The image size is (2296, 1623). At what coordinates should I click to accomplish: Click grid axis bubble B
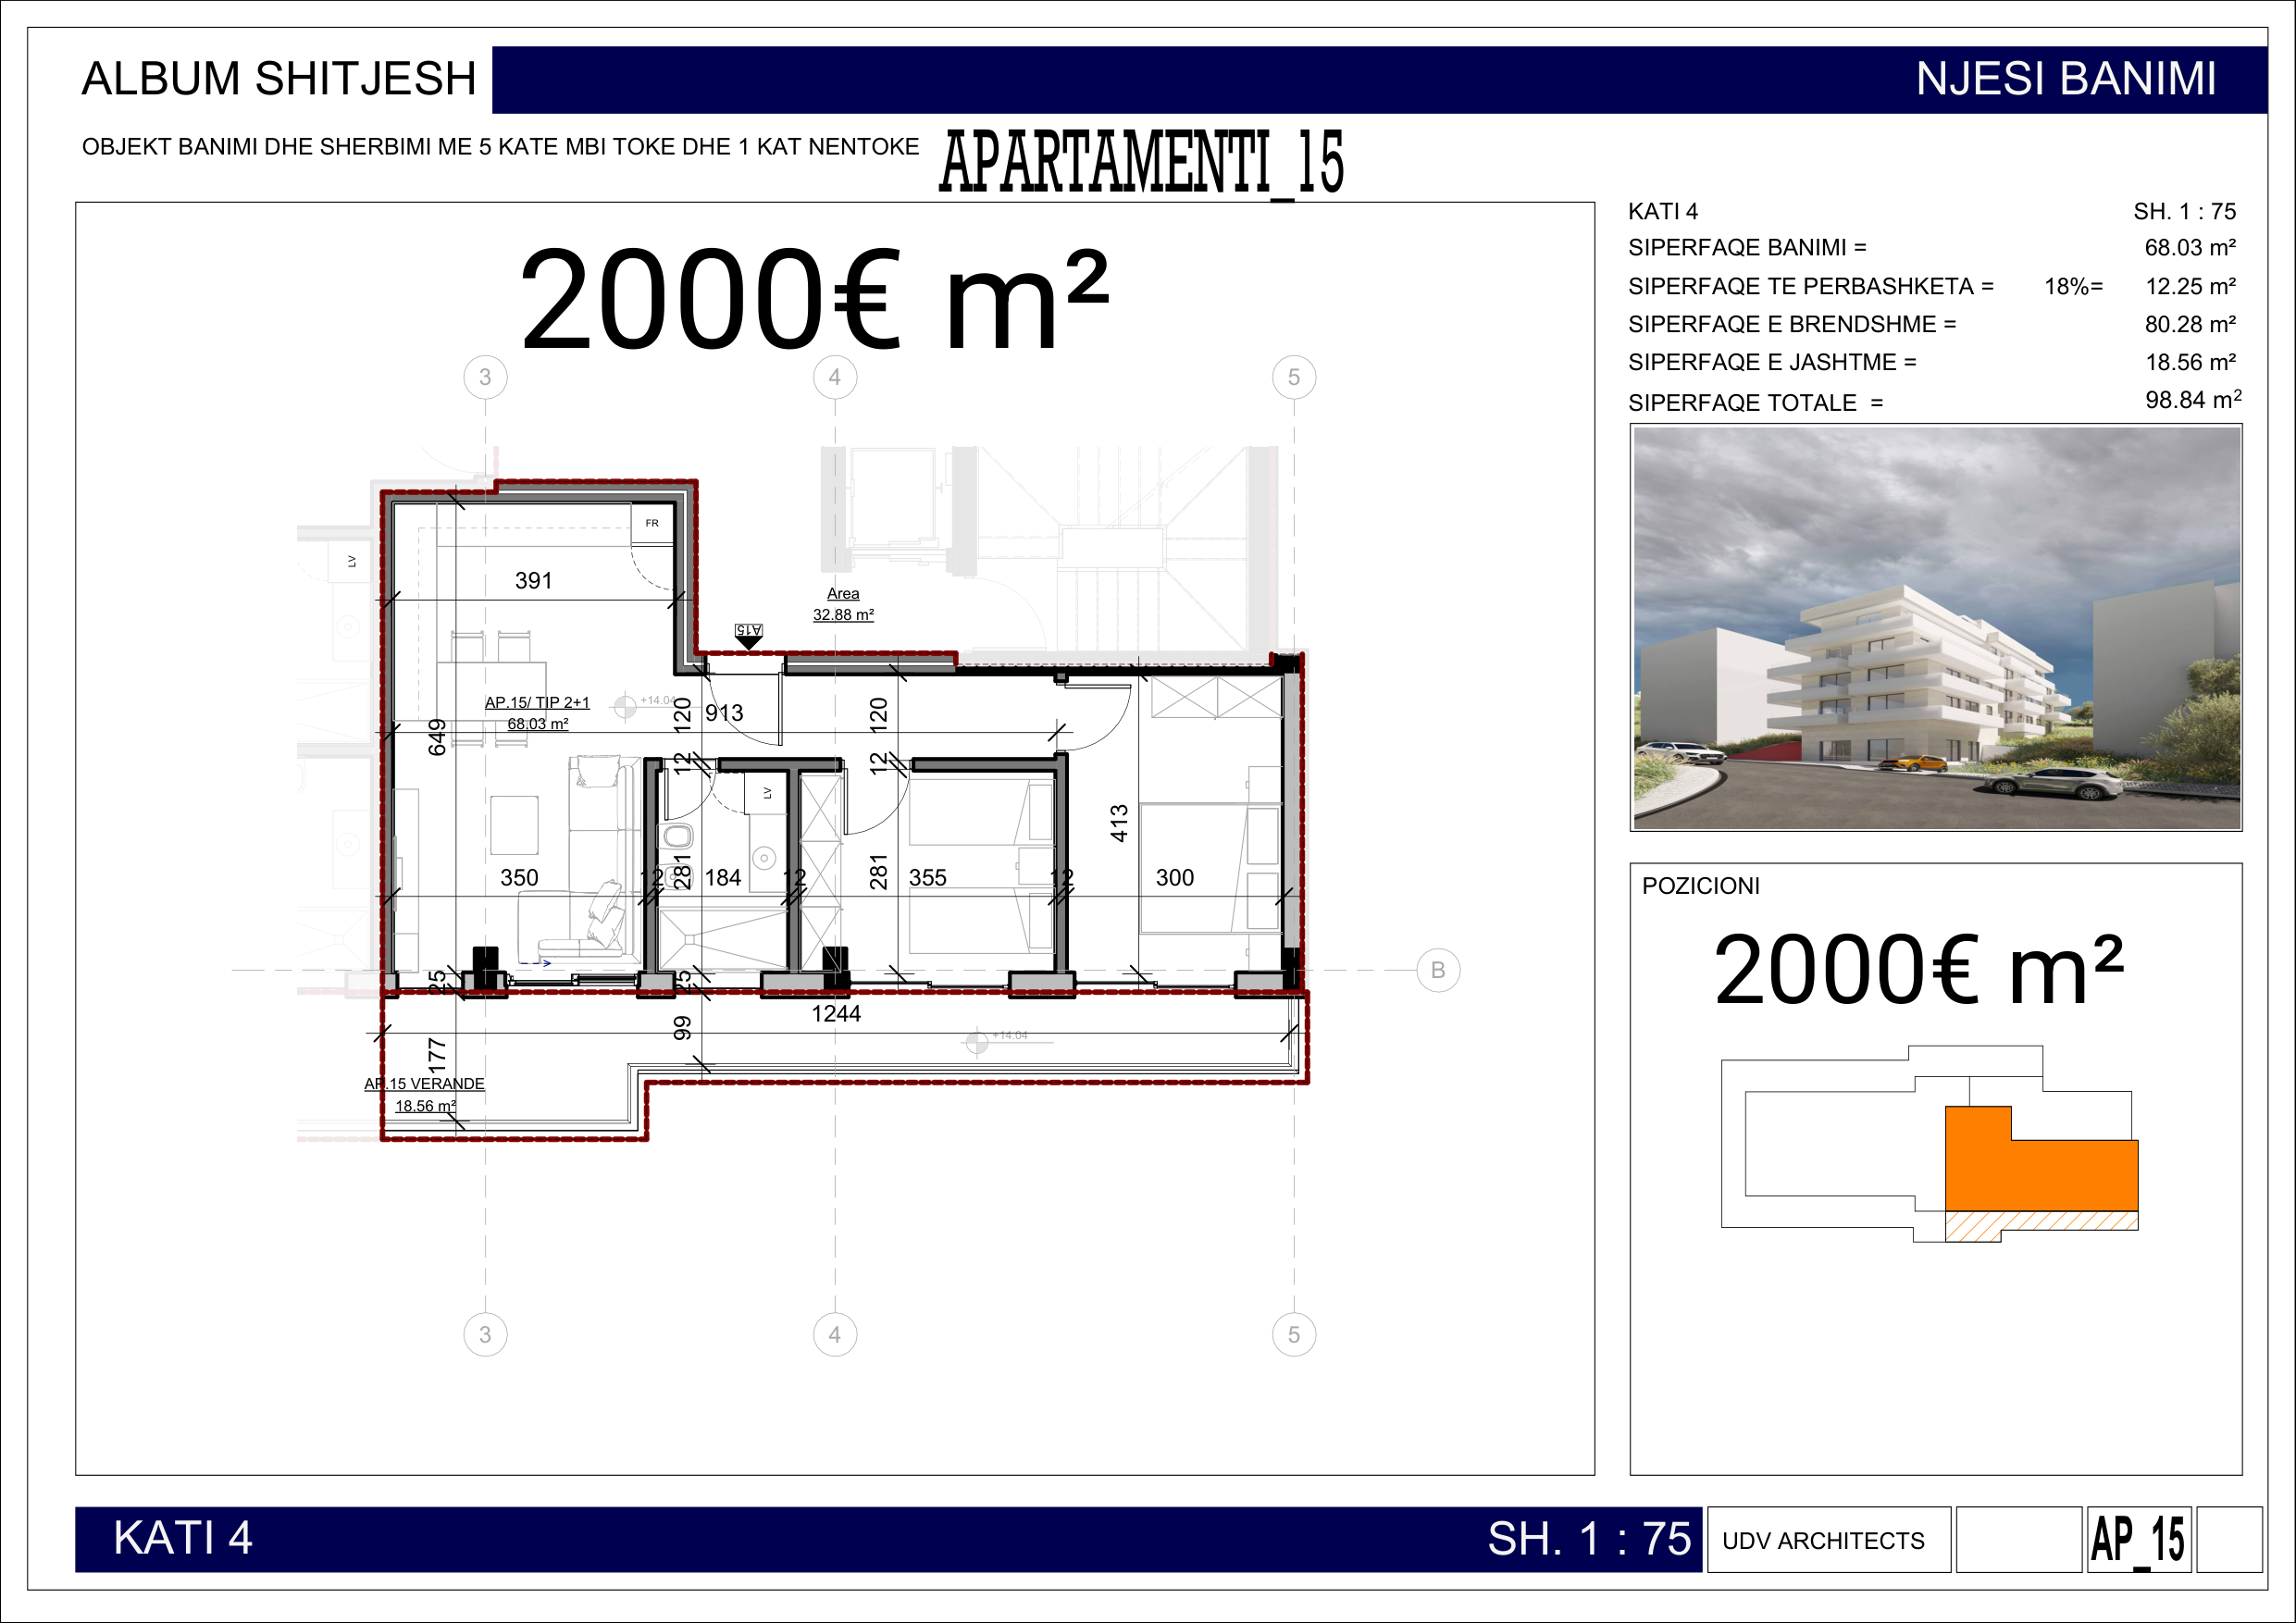pyautogui.click(x=1437, y=970)
